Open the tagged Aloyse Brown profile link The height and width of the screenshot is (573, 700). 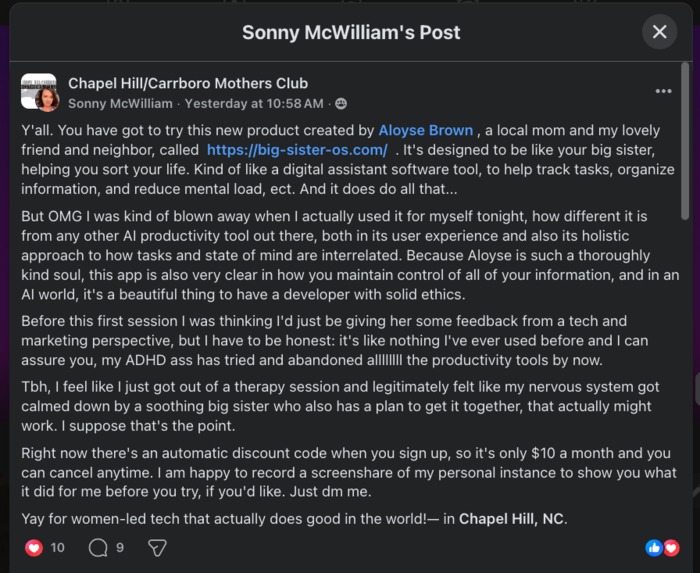click(x=425, y=130)
